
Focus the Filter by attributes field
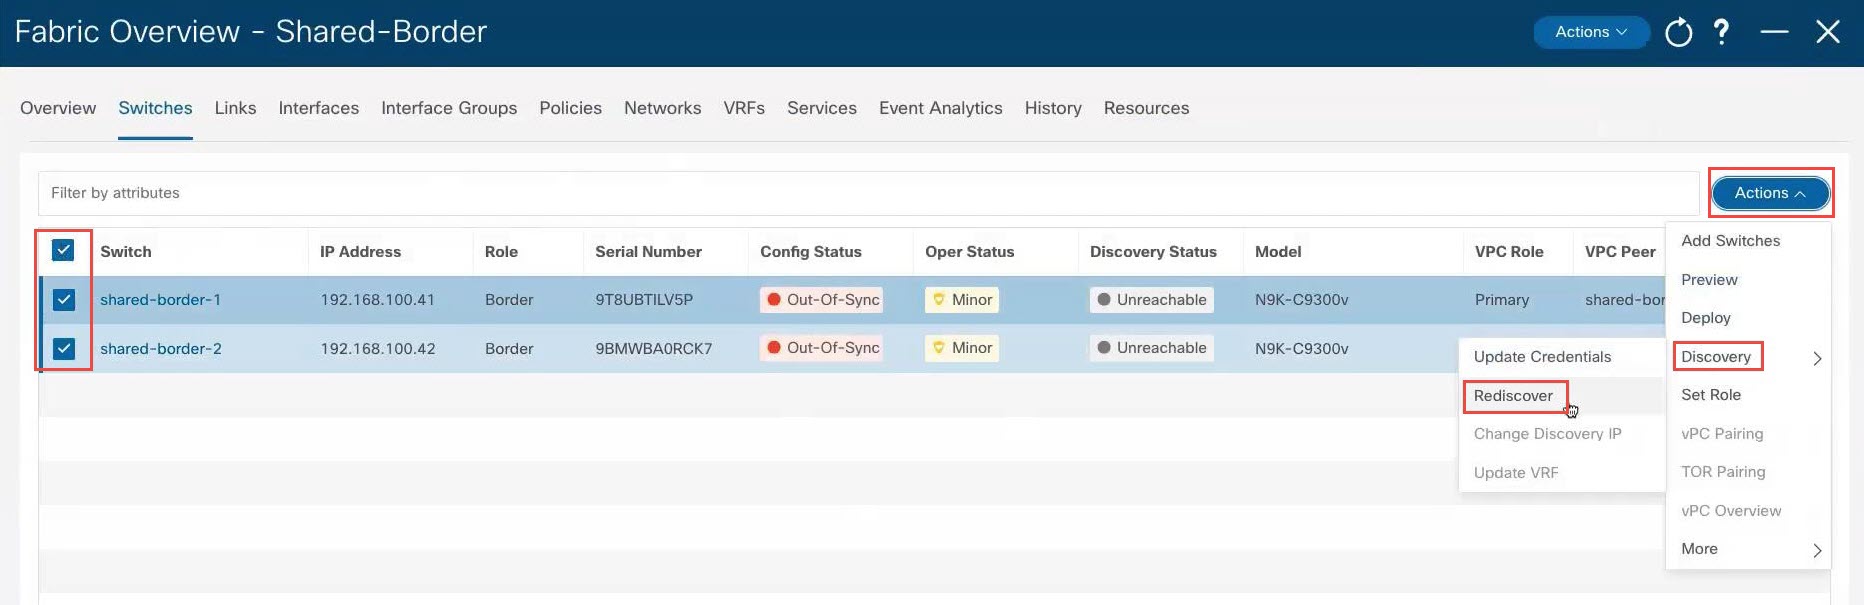pos(868,193)
